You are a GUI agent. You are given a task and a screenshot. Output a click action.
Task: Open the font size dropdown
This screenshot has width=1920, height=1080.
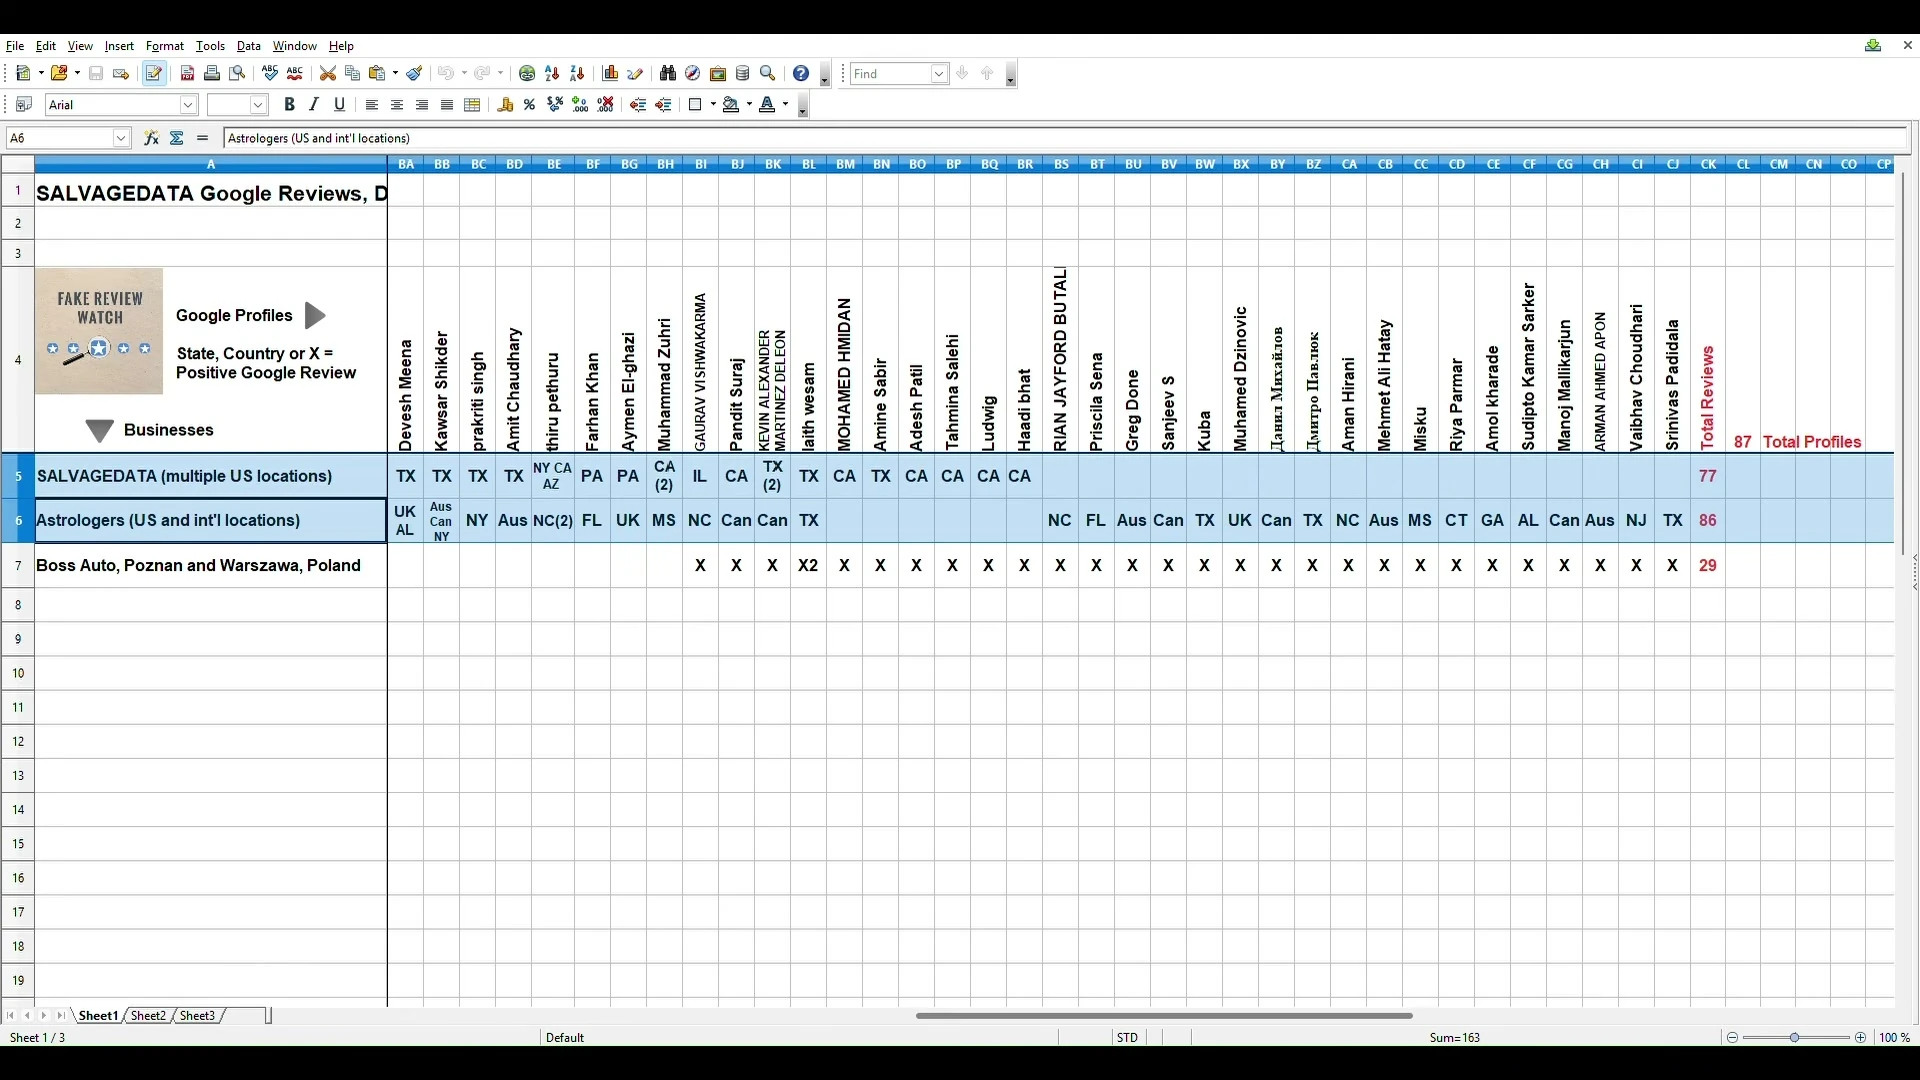[258, 105]
